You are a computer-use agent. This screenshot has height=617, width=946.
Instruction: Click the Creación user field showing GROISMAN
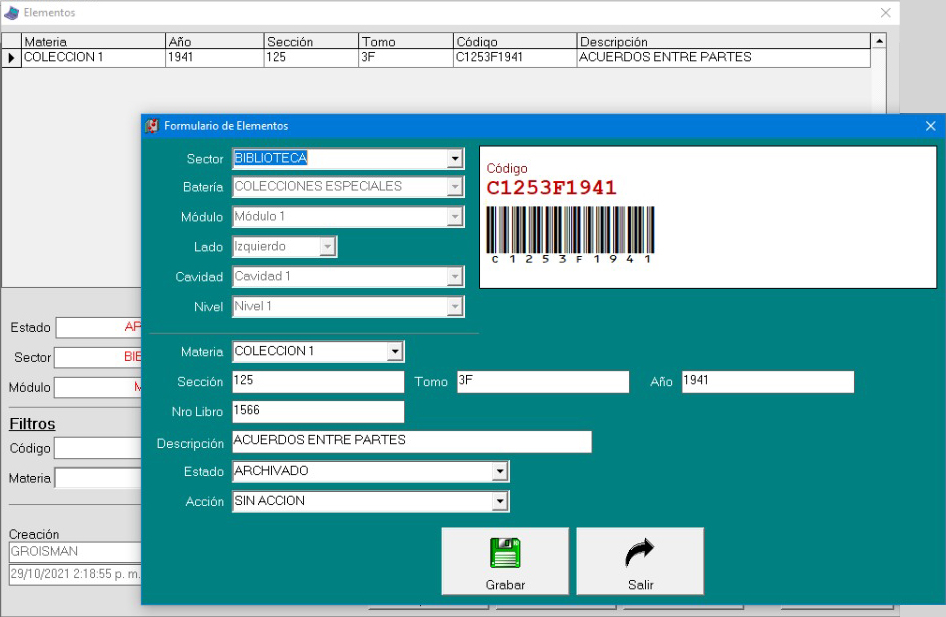[x=75, y=551]
